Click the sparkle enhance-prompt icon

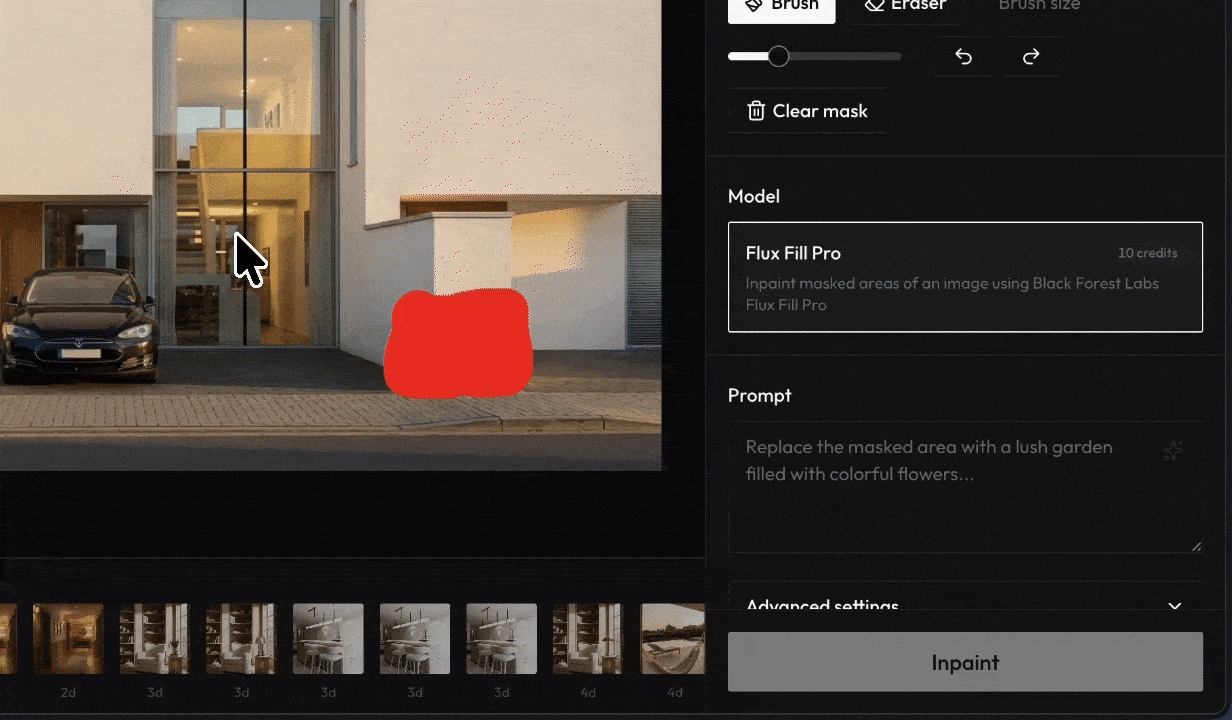tap(1173, 452)
